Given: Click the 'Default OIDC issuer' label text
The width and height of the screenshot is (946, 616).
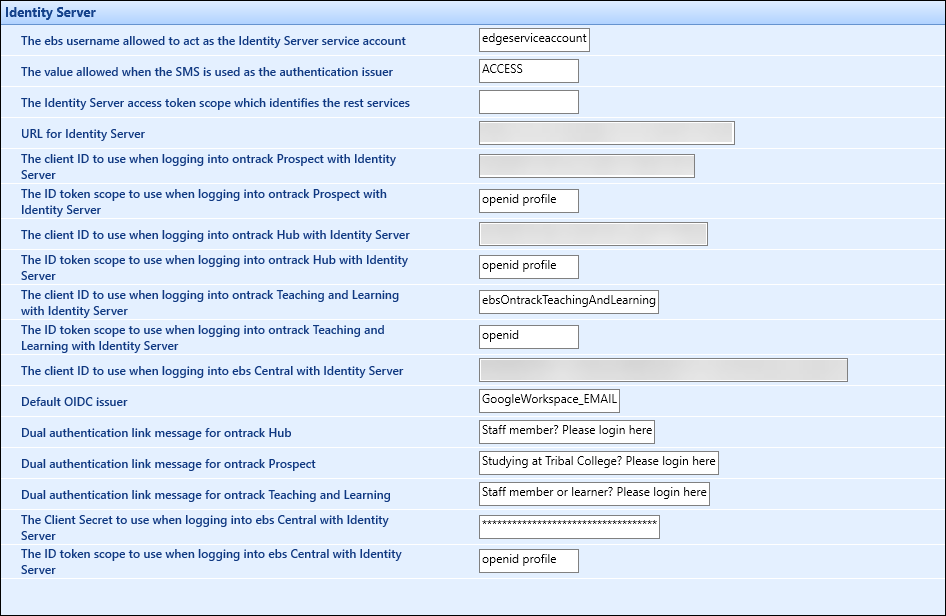Looking at the screenshot, I should (74, 402).
